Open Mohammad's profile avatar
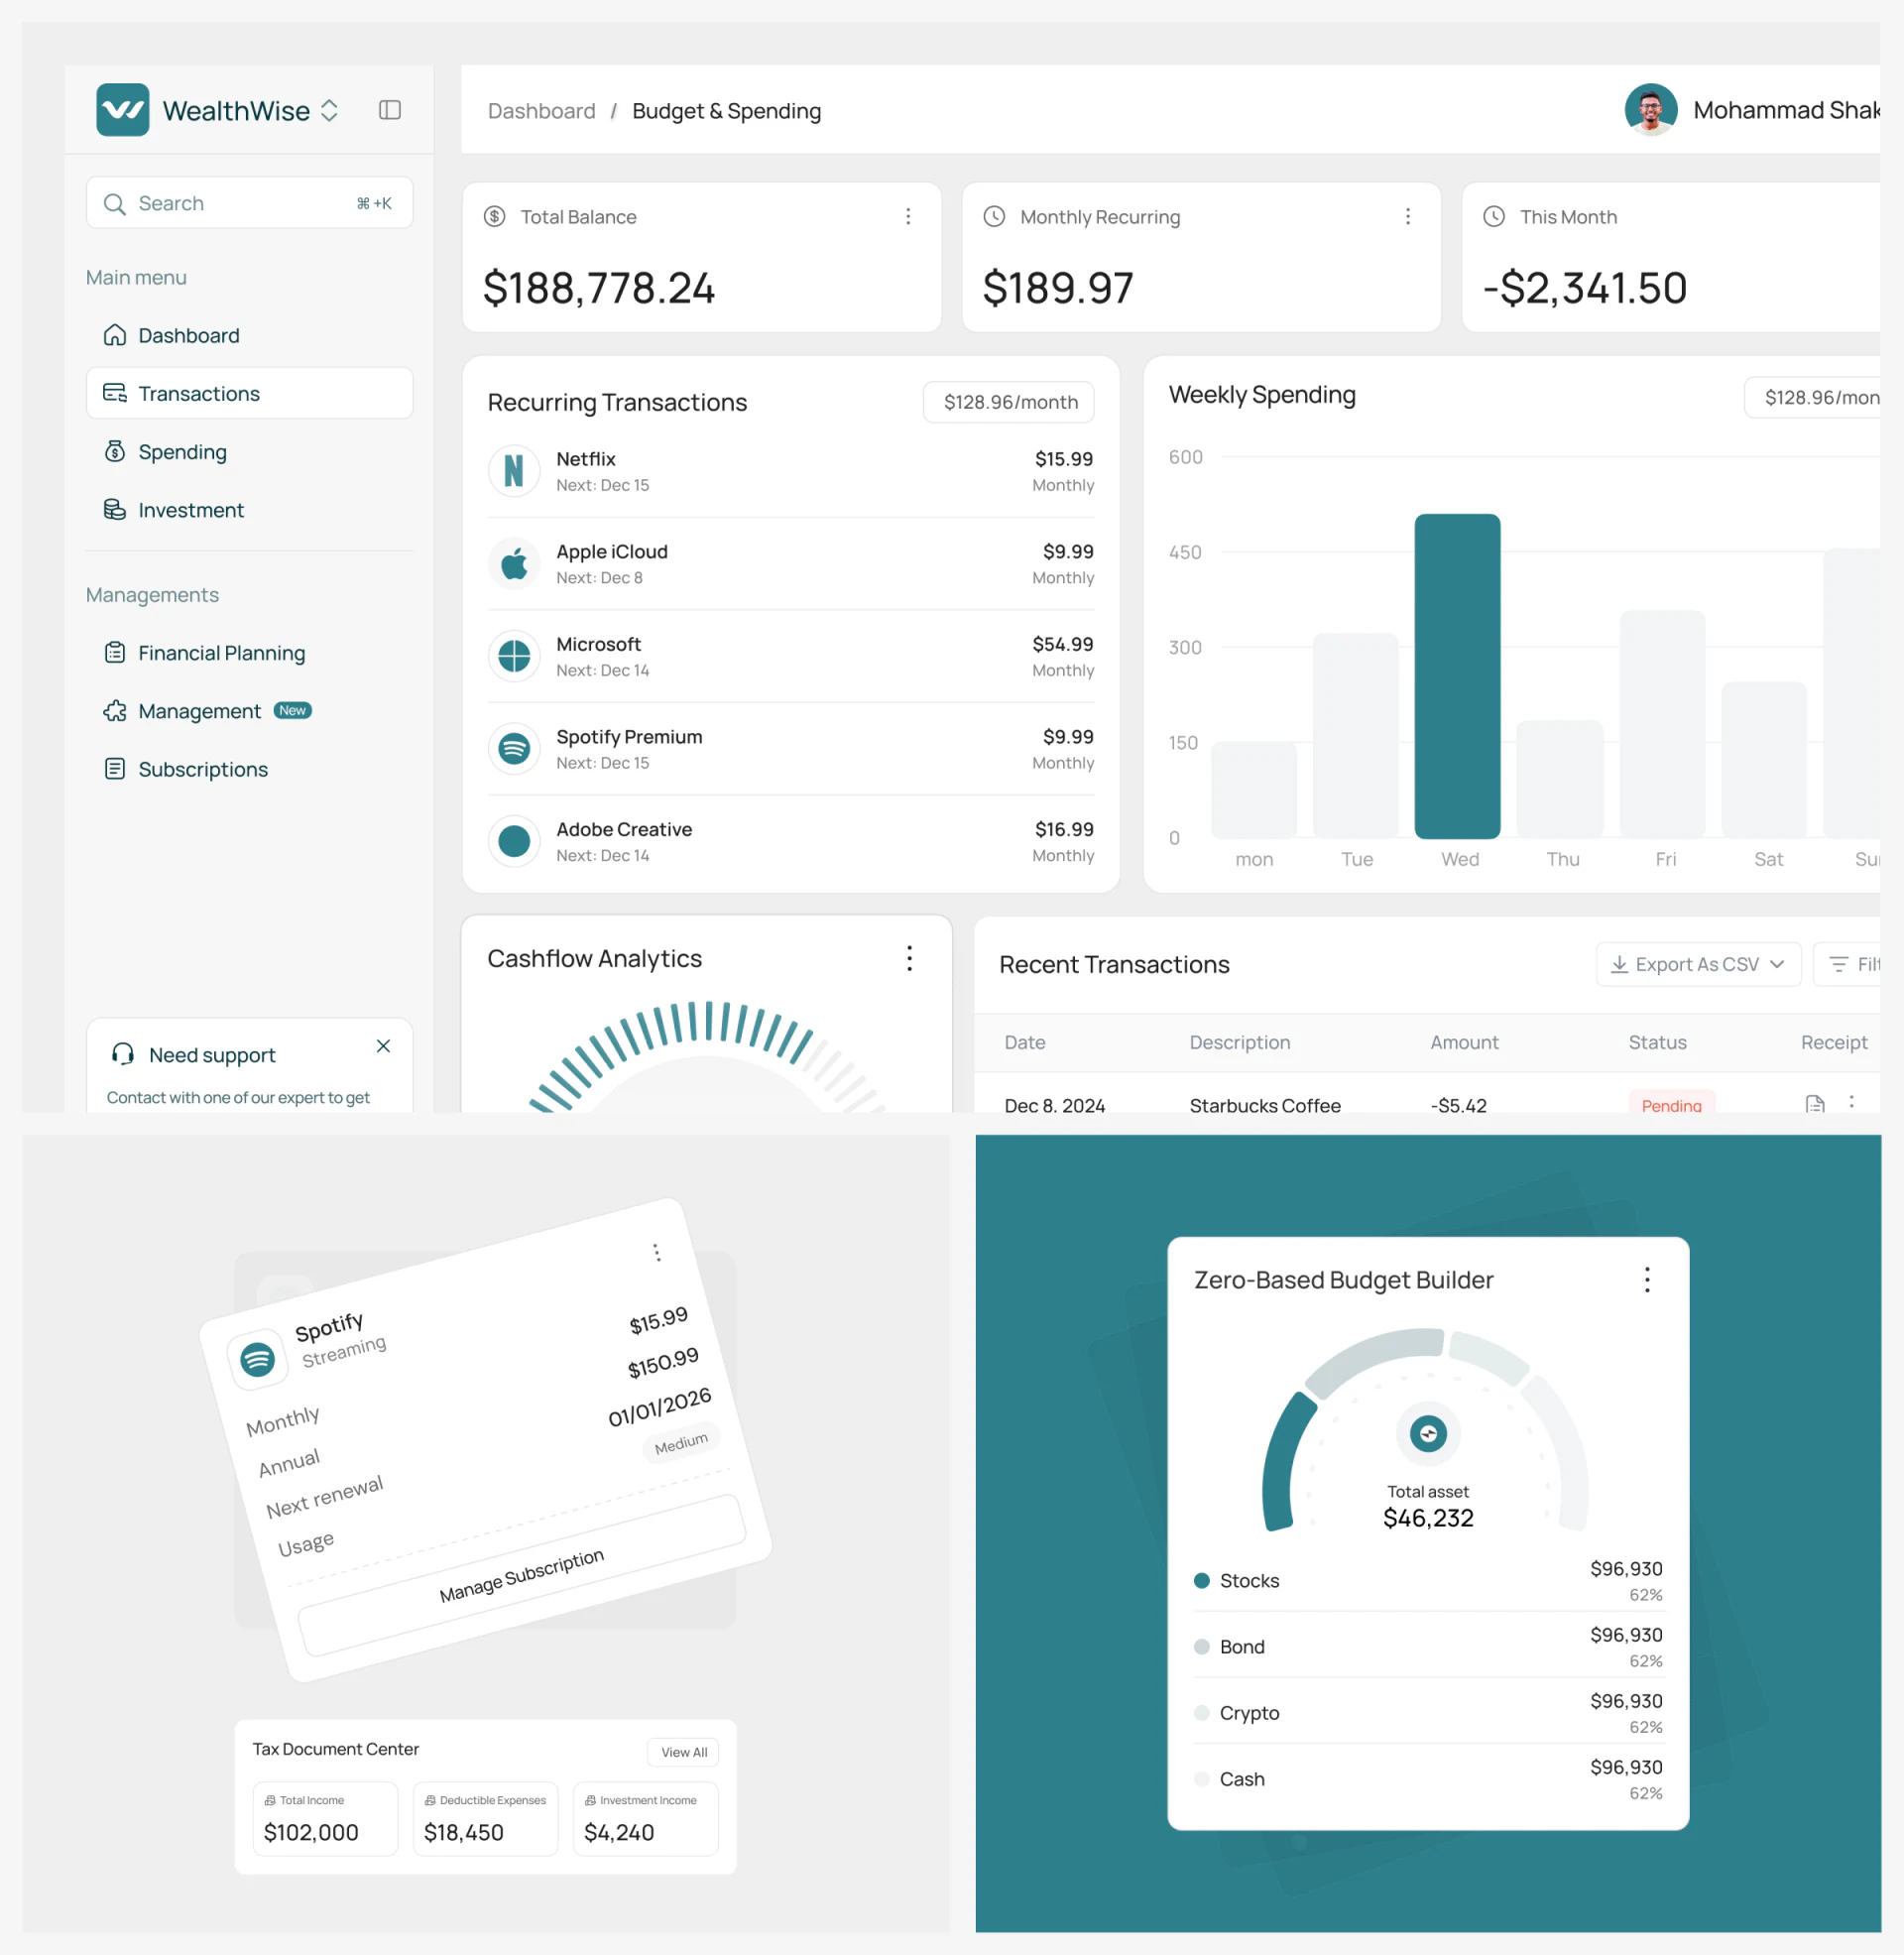This screenshot has height=1955, width=1904. point(1650,110)
